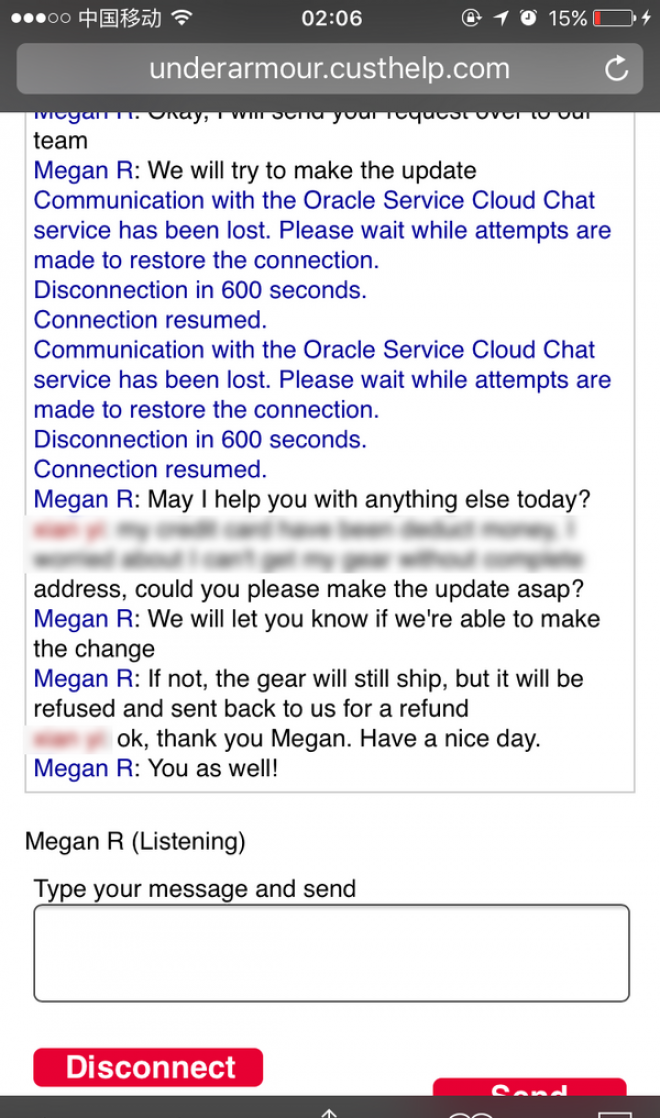Focus the message text box
Viewport: 660px width, 1118px height.
pos(331,953)
